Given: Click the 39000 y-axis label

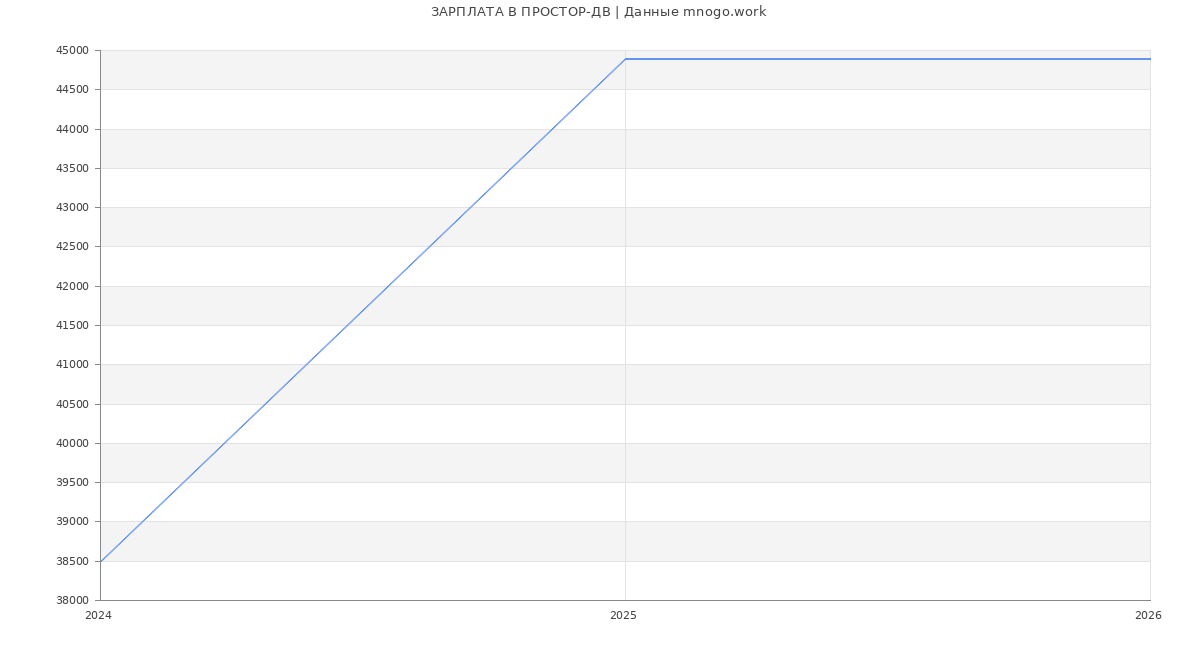Looking at the screenshot, I should pos(72,522).
